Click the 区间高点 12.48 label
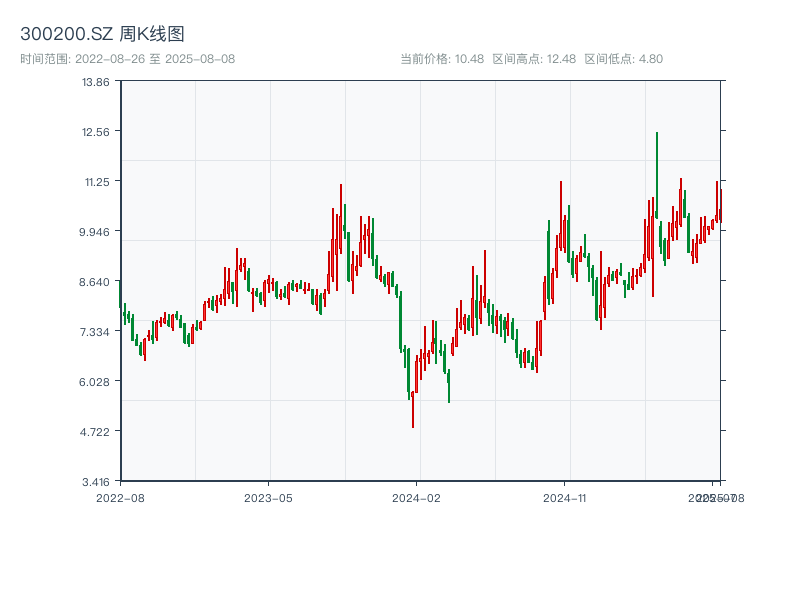800x600 pixels. pyautogui.click(x=534, y=59)
